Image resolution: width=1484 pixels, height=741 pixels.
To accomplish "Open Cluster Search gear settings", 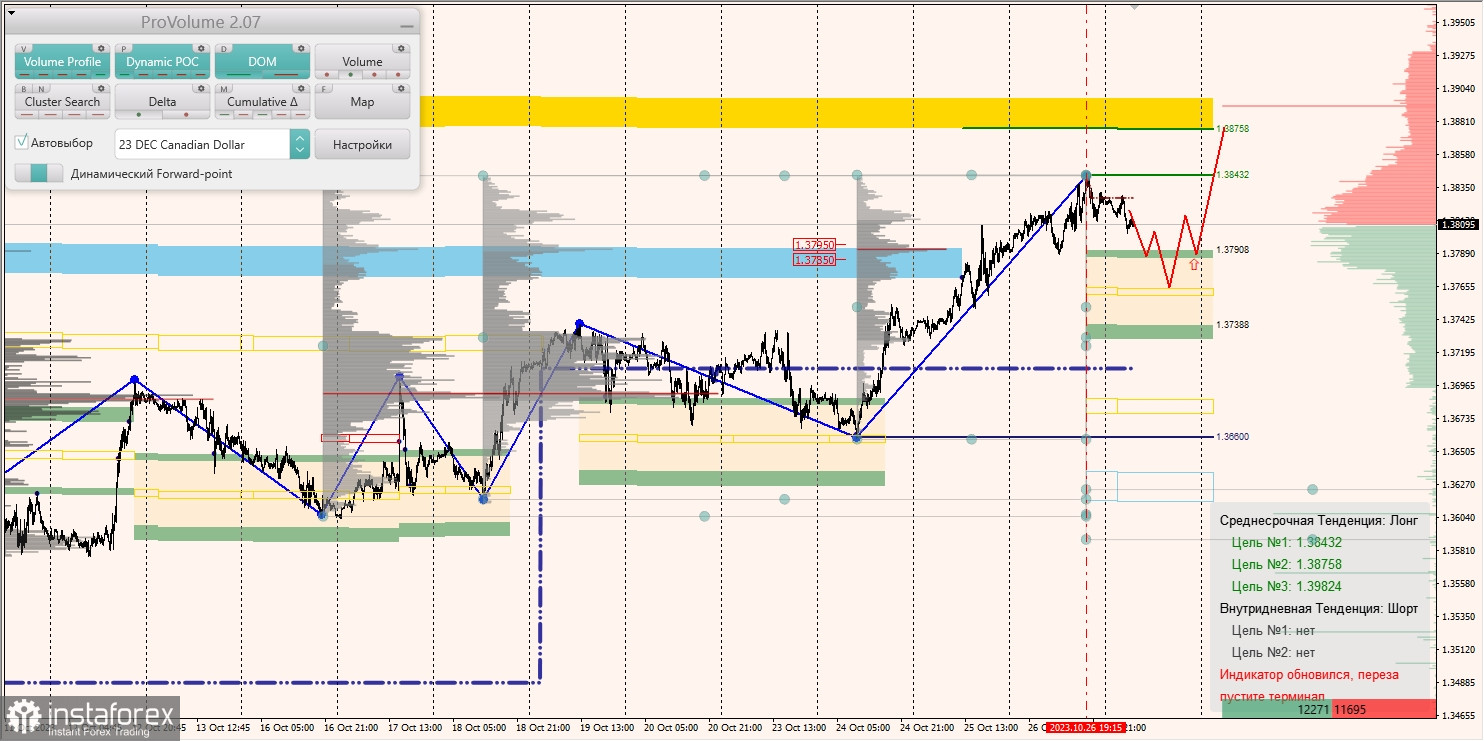I will click(100, 88).
